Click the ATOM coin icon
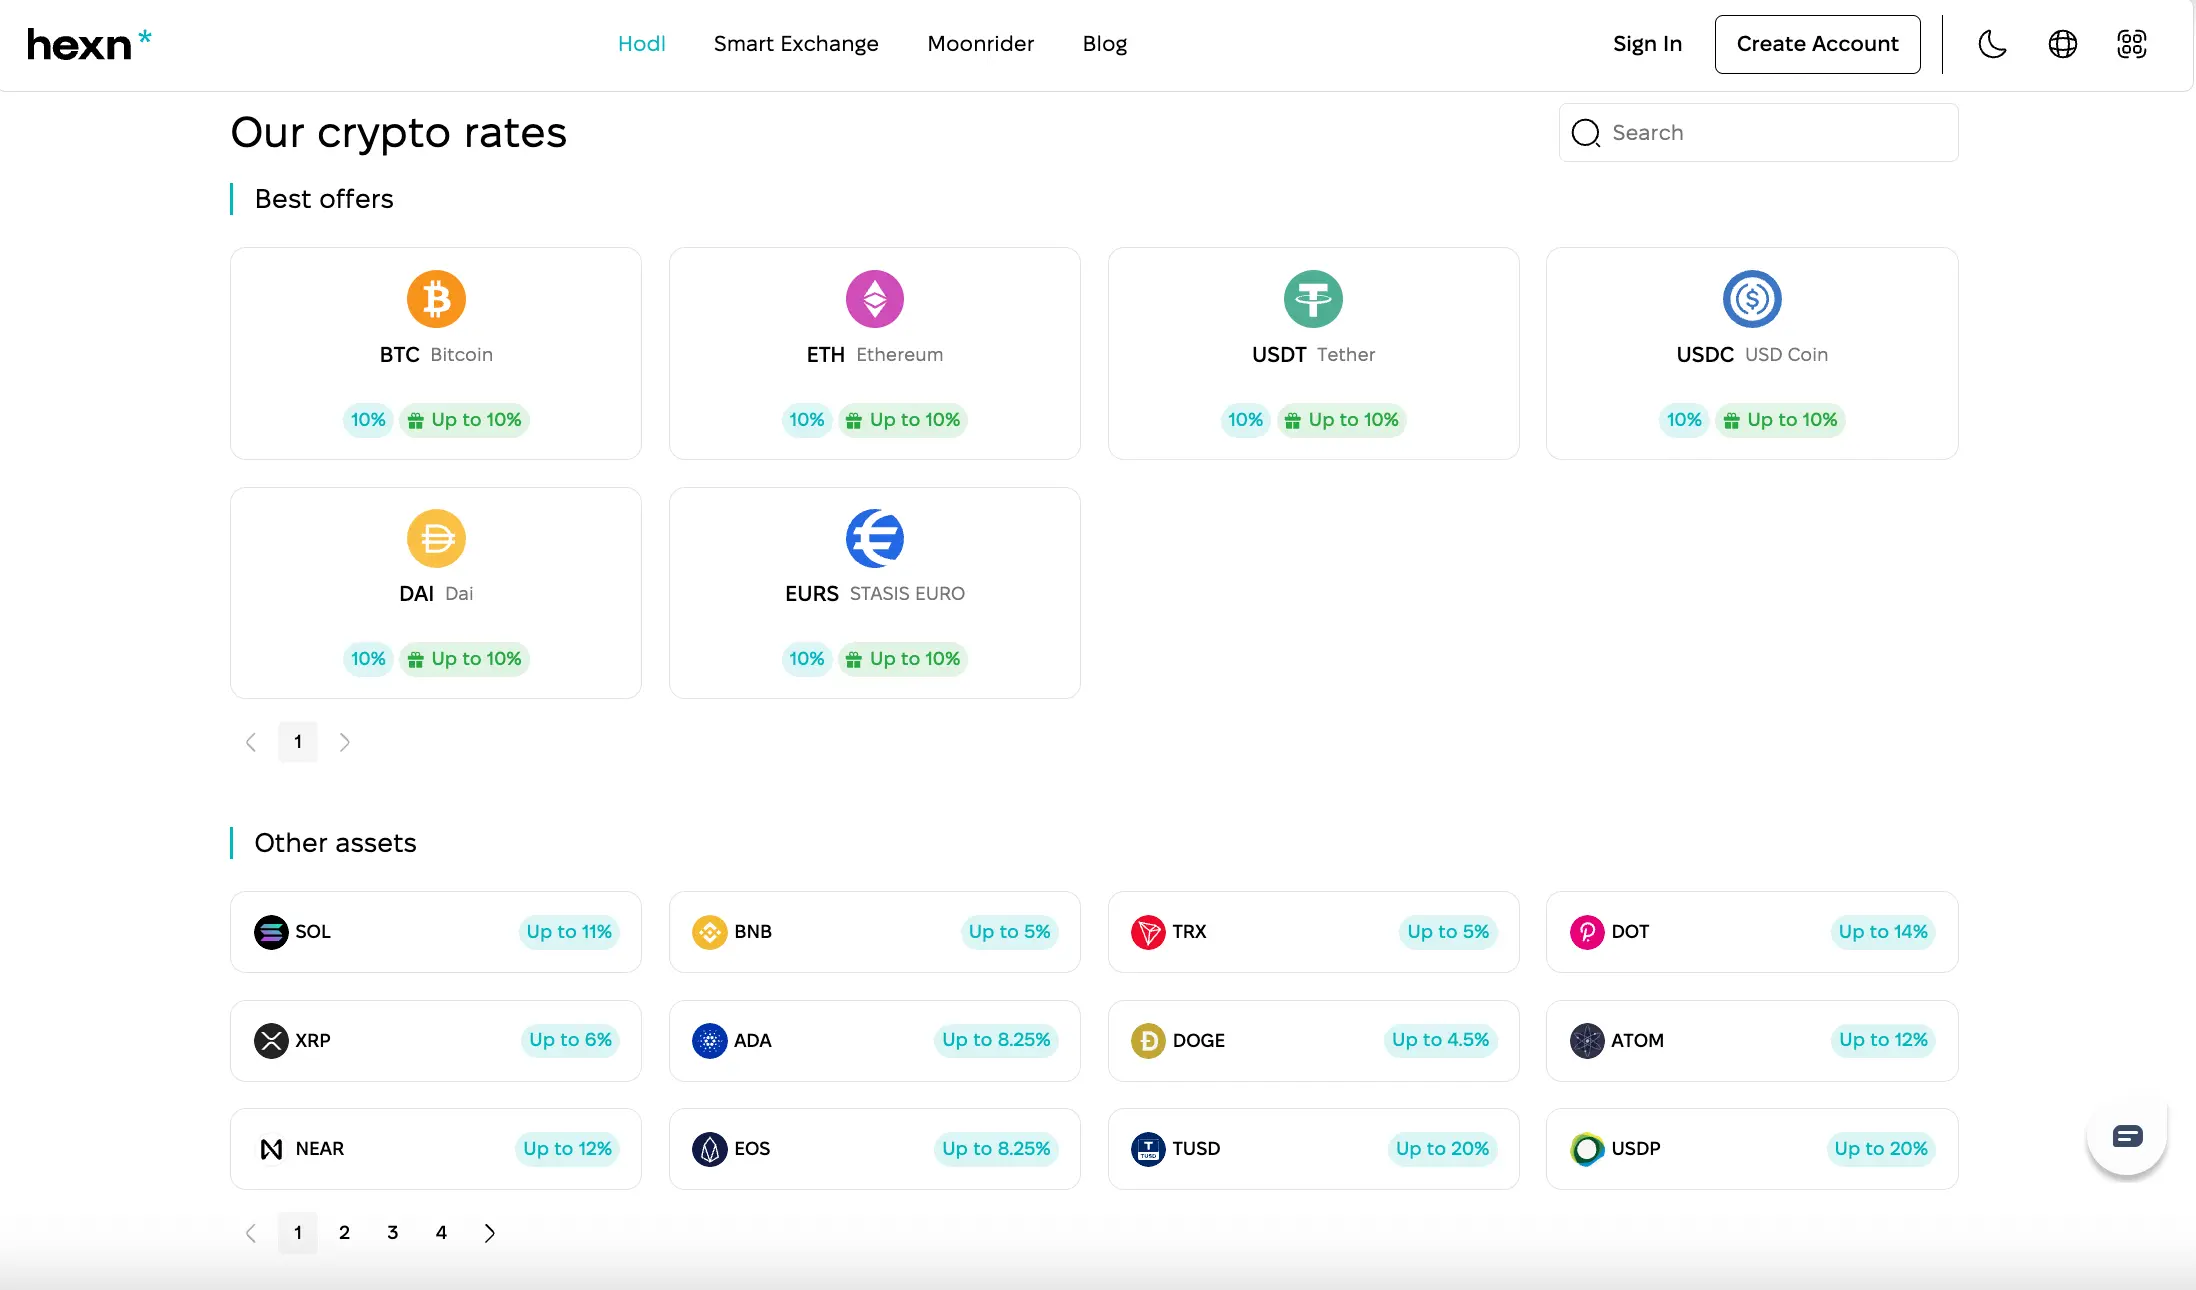Image resolution: width=2196 pixels, height=1290 pixels. pyautogui.click(x=1587, y=1041)
